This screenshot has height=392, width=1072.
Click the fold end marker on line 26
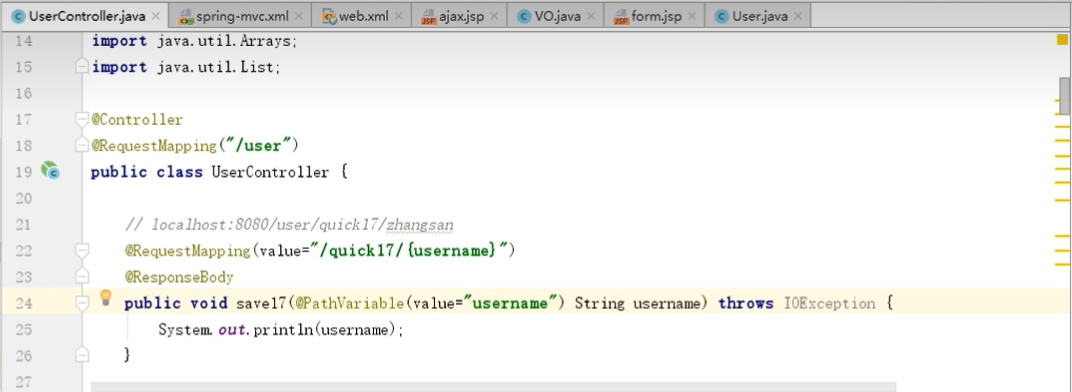(82, 354)
